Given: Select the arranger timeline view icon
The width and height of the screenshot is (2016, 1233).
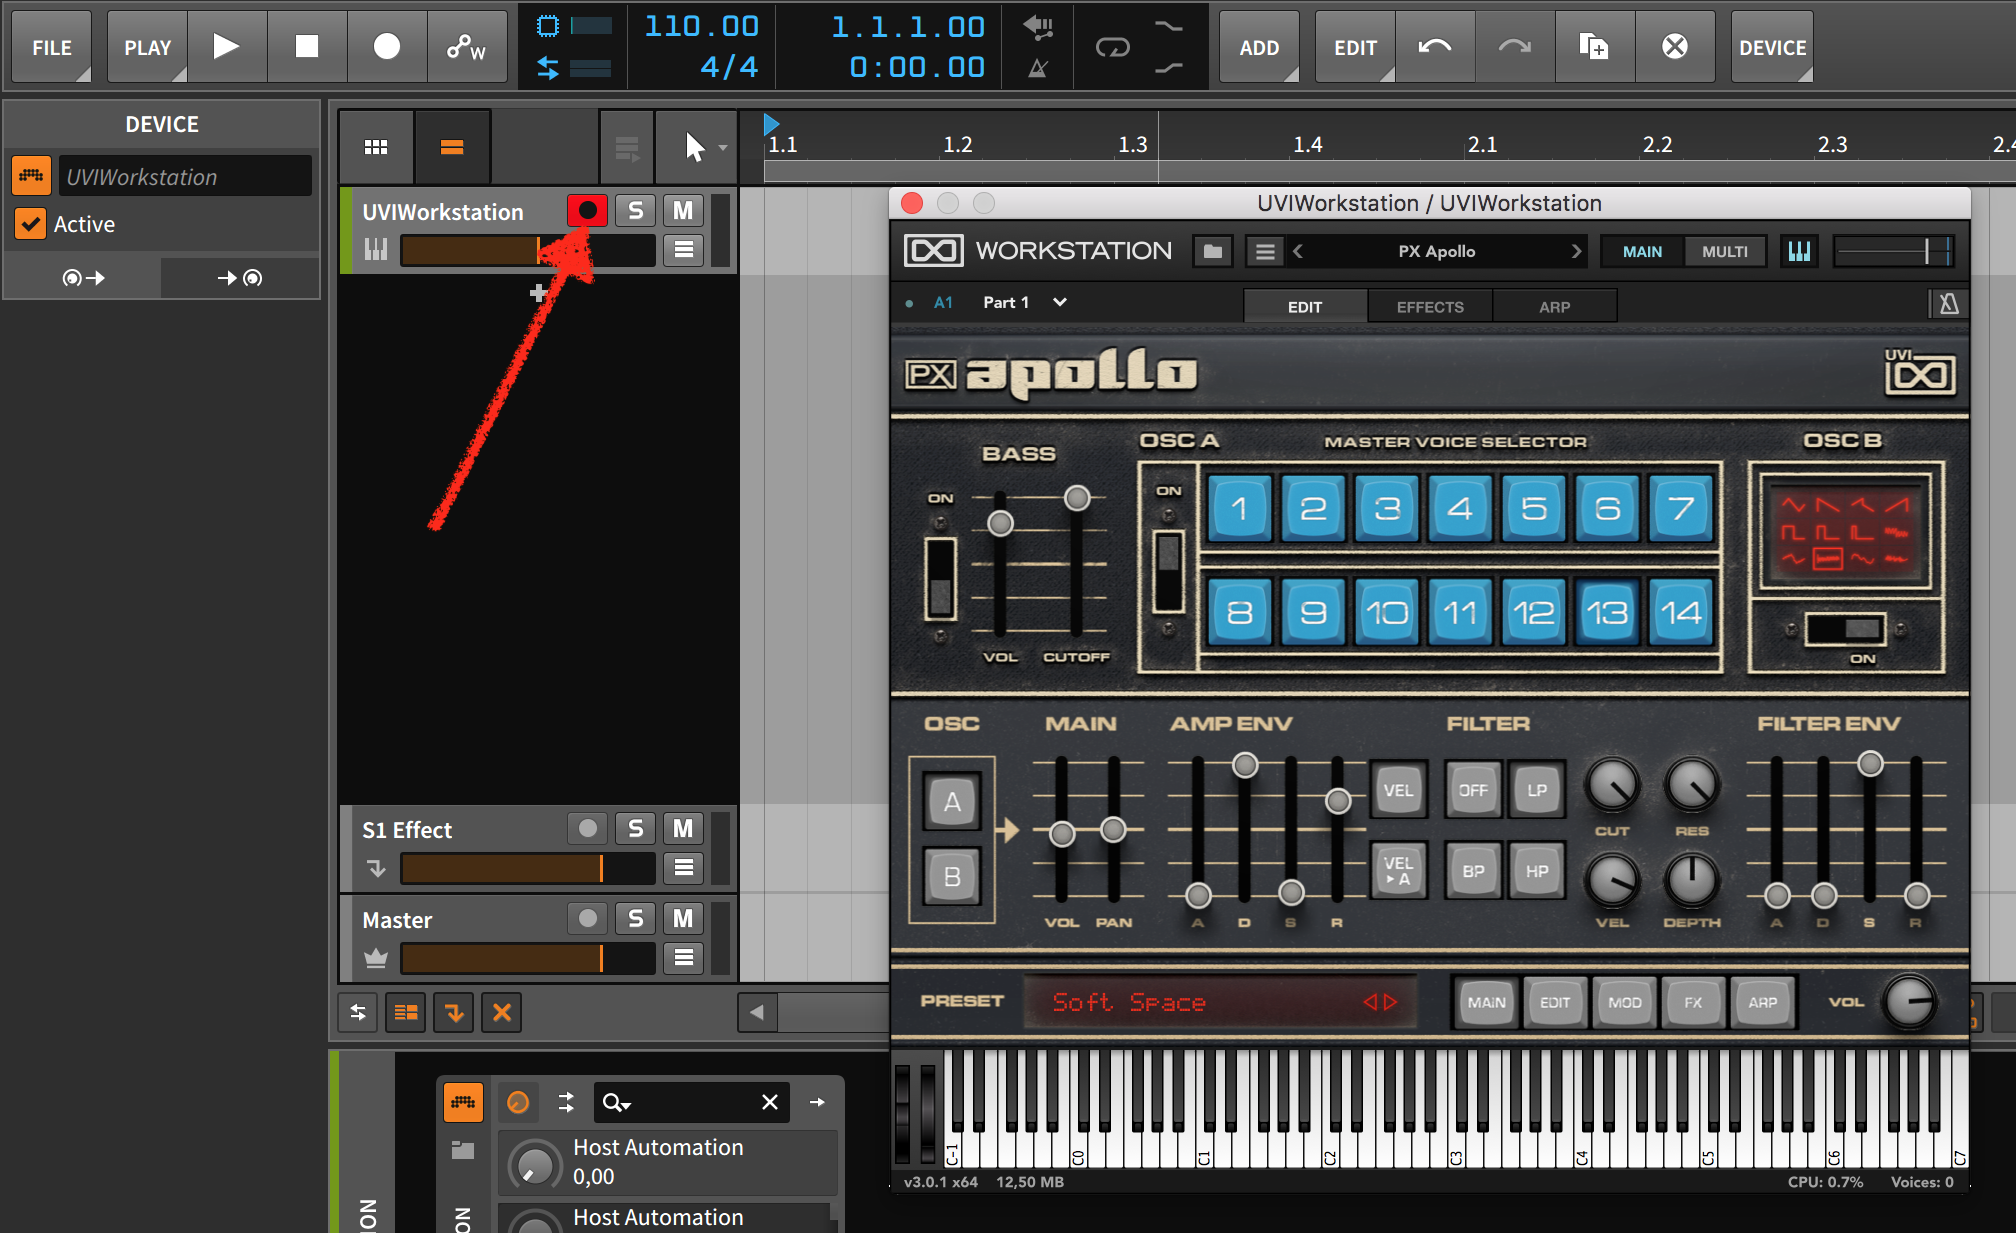Looking at the screenshot, I should click(452, 147).
